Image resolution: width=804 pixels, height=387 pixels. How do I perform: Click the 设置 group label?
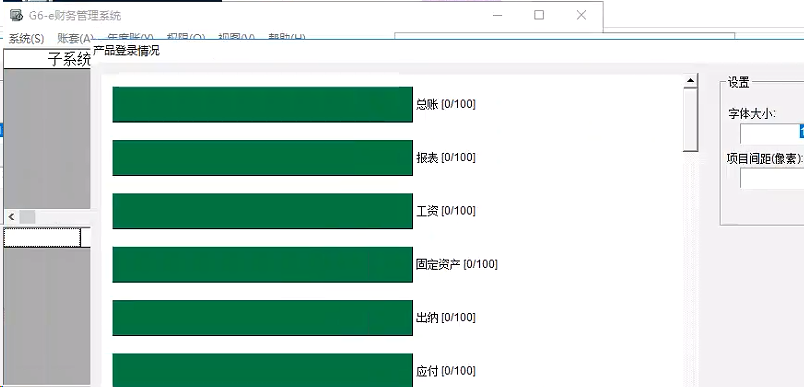click(x=739, y=83)
